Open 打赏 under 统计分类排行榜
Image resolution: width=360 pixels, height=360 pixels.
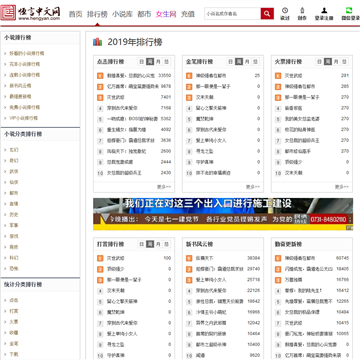point(14,311)
